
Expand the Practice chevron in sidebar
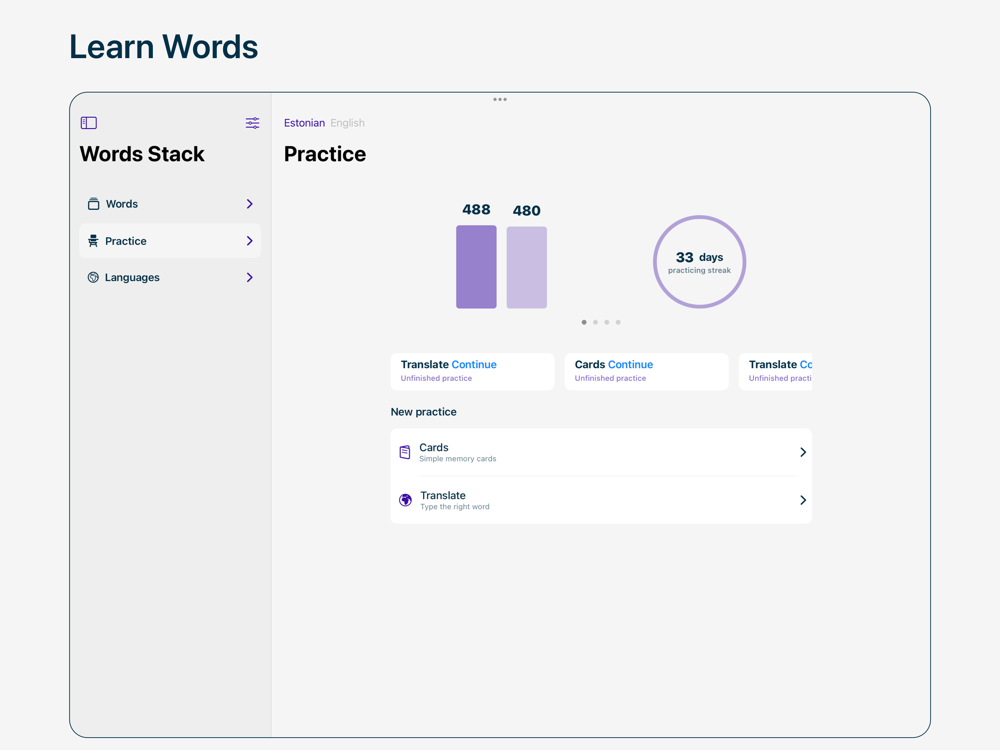[x=249, y=241]
